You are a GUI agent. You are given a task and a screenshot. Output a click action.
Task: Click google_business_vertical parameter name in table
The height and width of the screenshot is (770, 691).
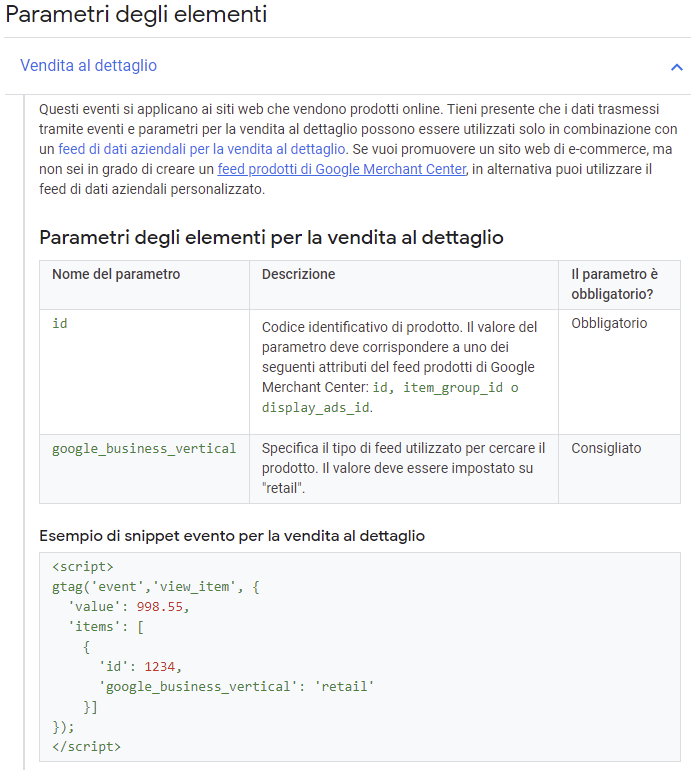[x=144, y=449]
